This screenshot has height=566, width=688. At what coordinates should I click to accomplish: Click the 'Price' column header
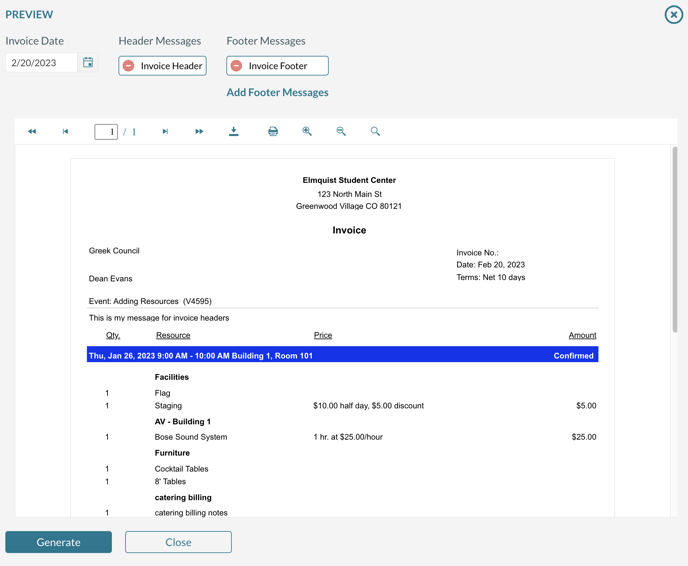(x=323, y=335)
